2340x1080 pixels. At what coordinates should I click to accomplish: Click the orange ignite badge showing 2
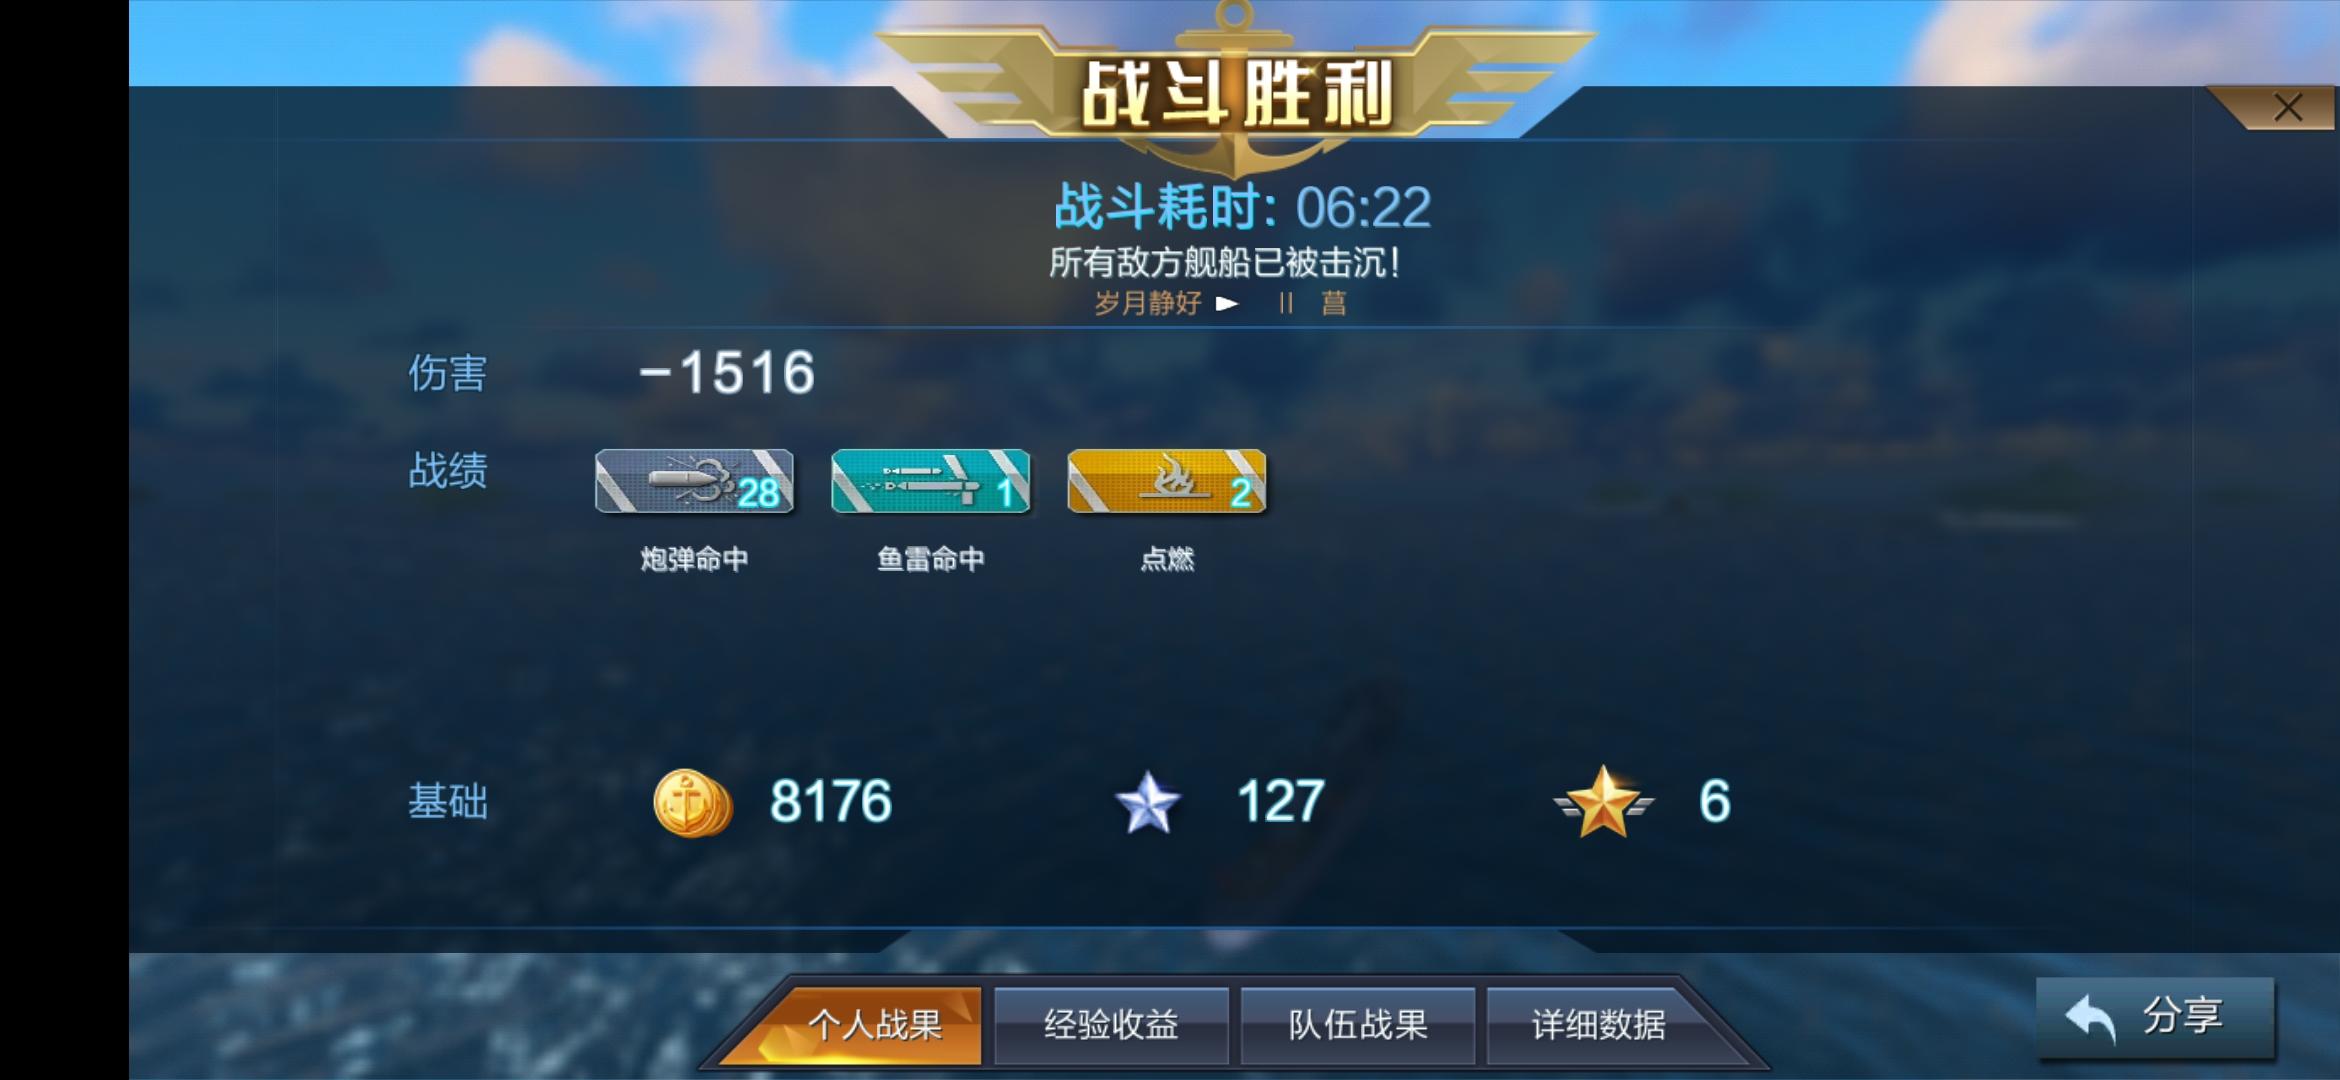tap(1166, 481)
